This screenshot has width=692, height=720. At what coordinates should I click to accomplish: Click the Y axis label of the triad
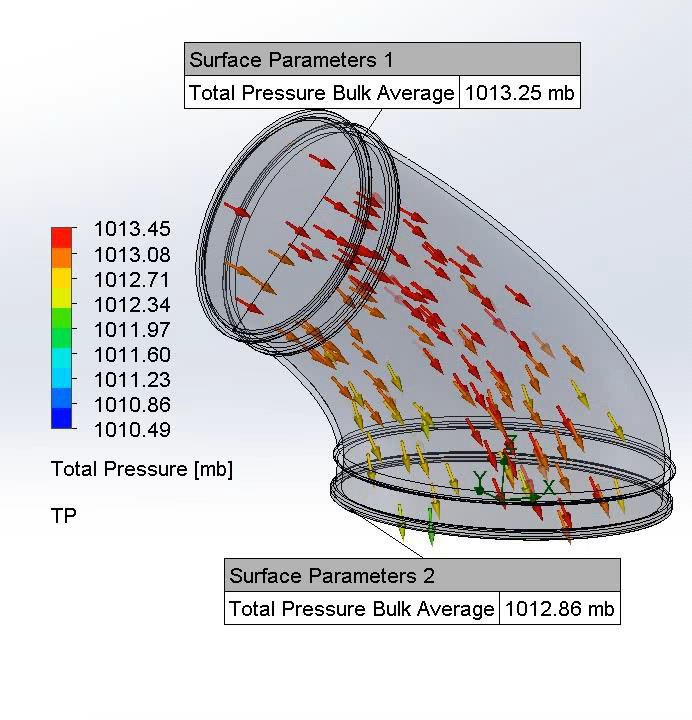479,479
